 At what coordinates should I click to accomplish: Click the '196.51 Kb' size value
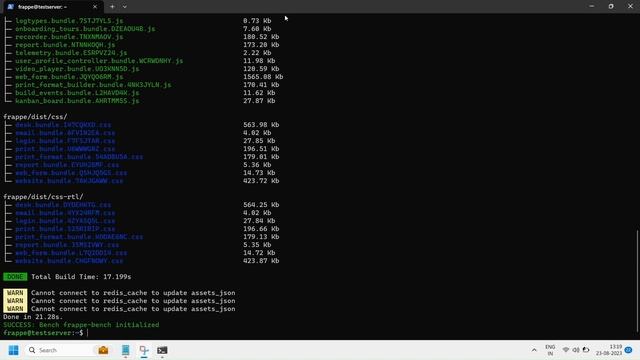(261, 149)
